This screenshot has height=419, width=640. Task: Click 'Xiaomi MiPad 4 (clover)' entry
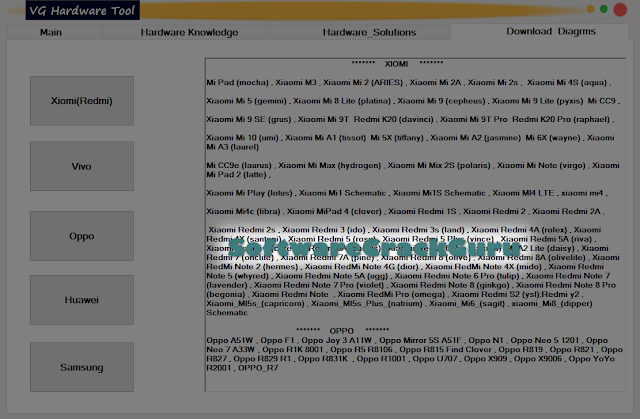click(x=334, y=211)
